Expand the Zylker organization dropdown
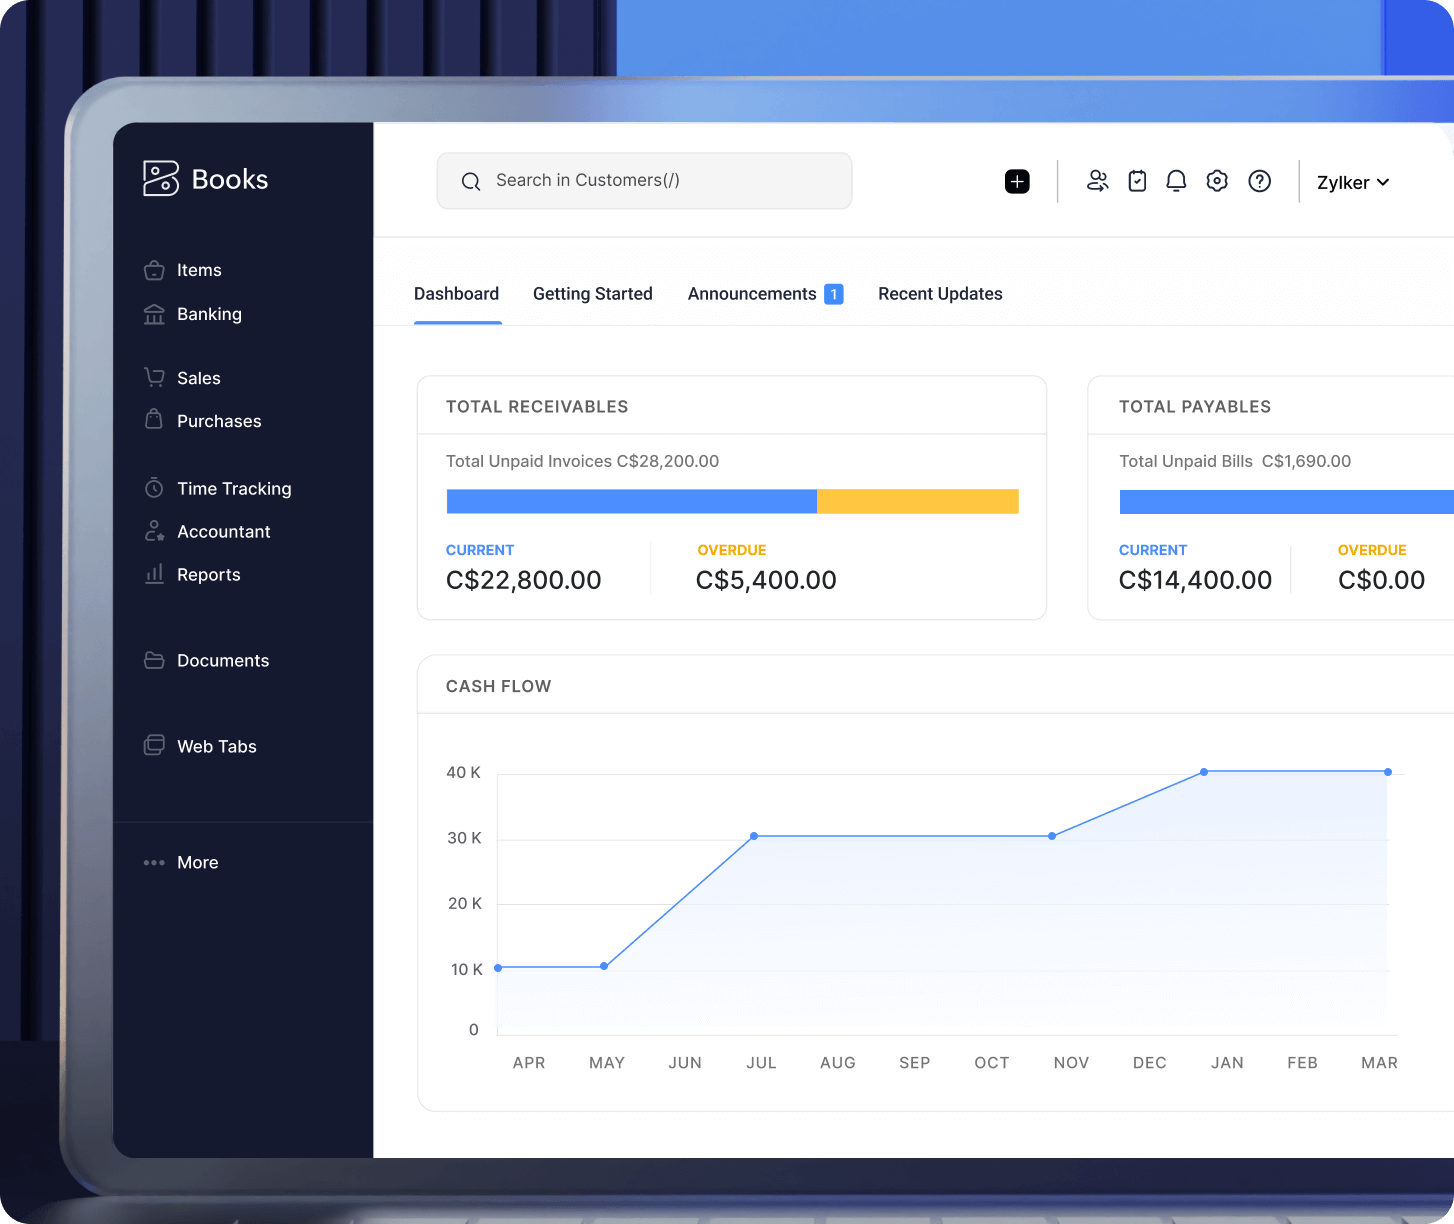Viewport: 1454px width, 1224px height. pos(1352,182)
